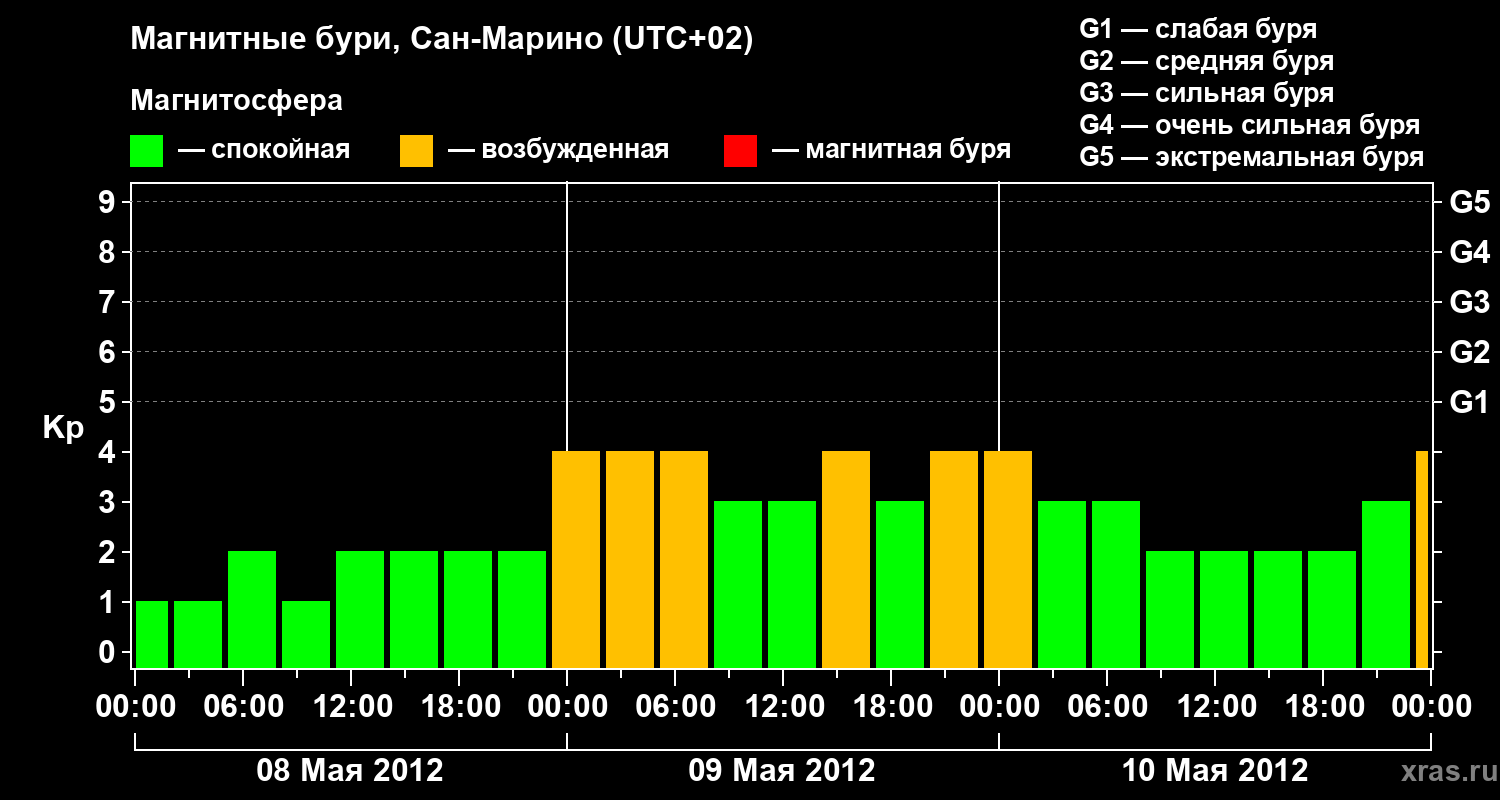Click the red 'магнитная буря' legend swatch

point(740,151)
